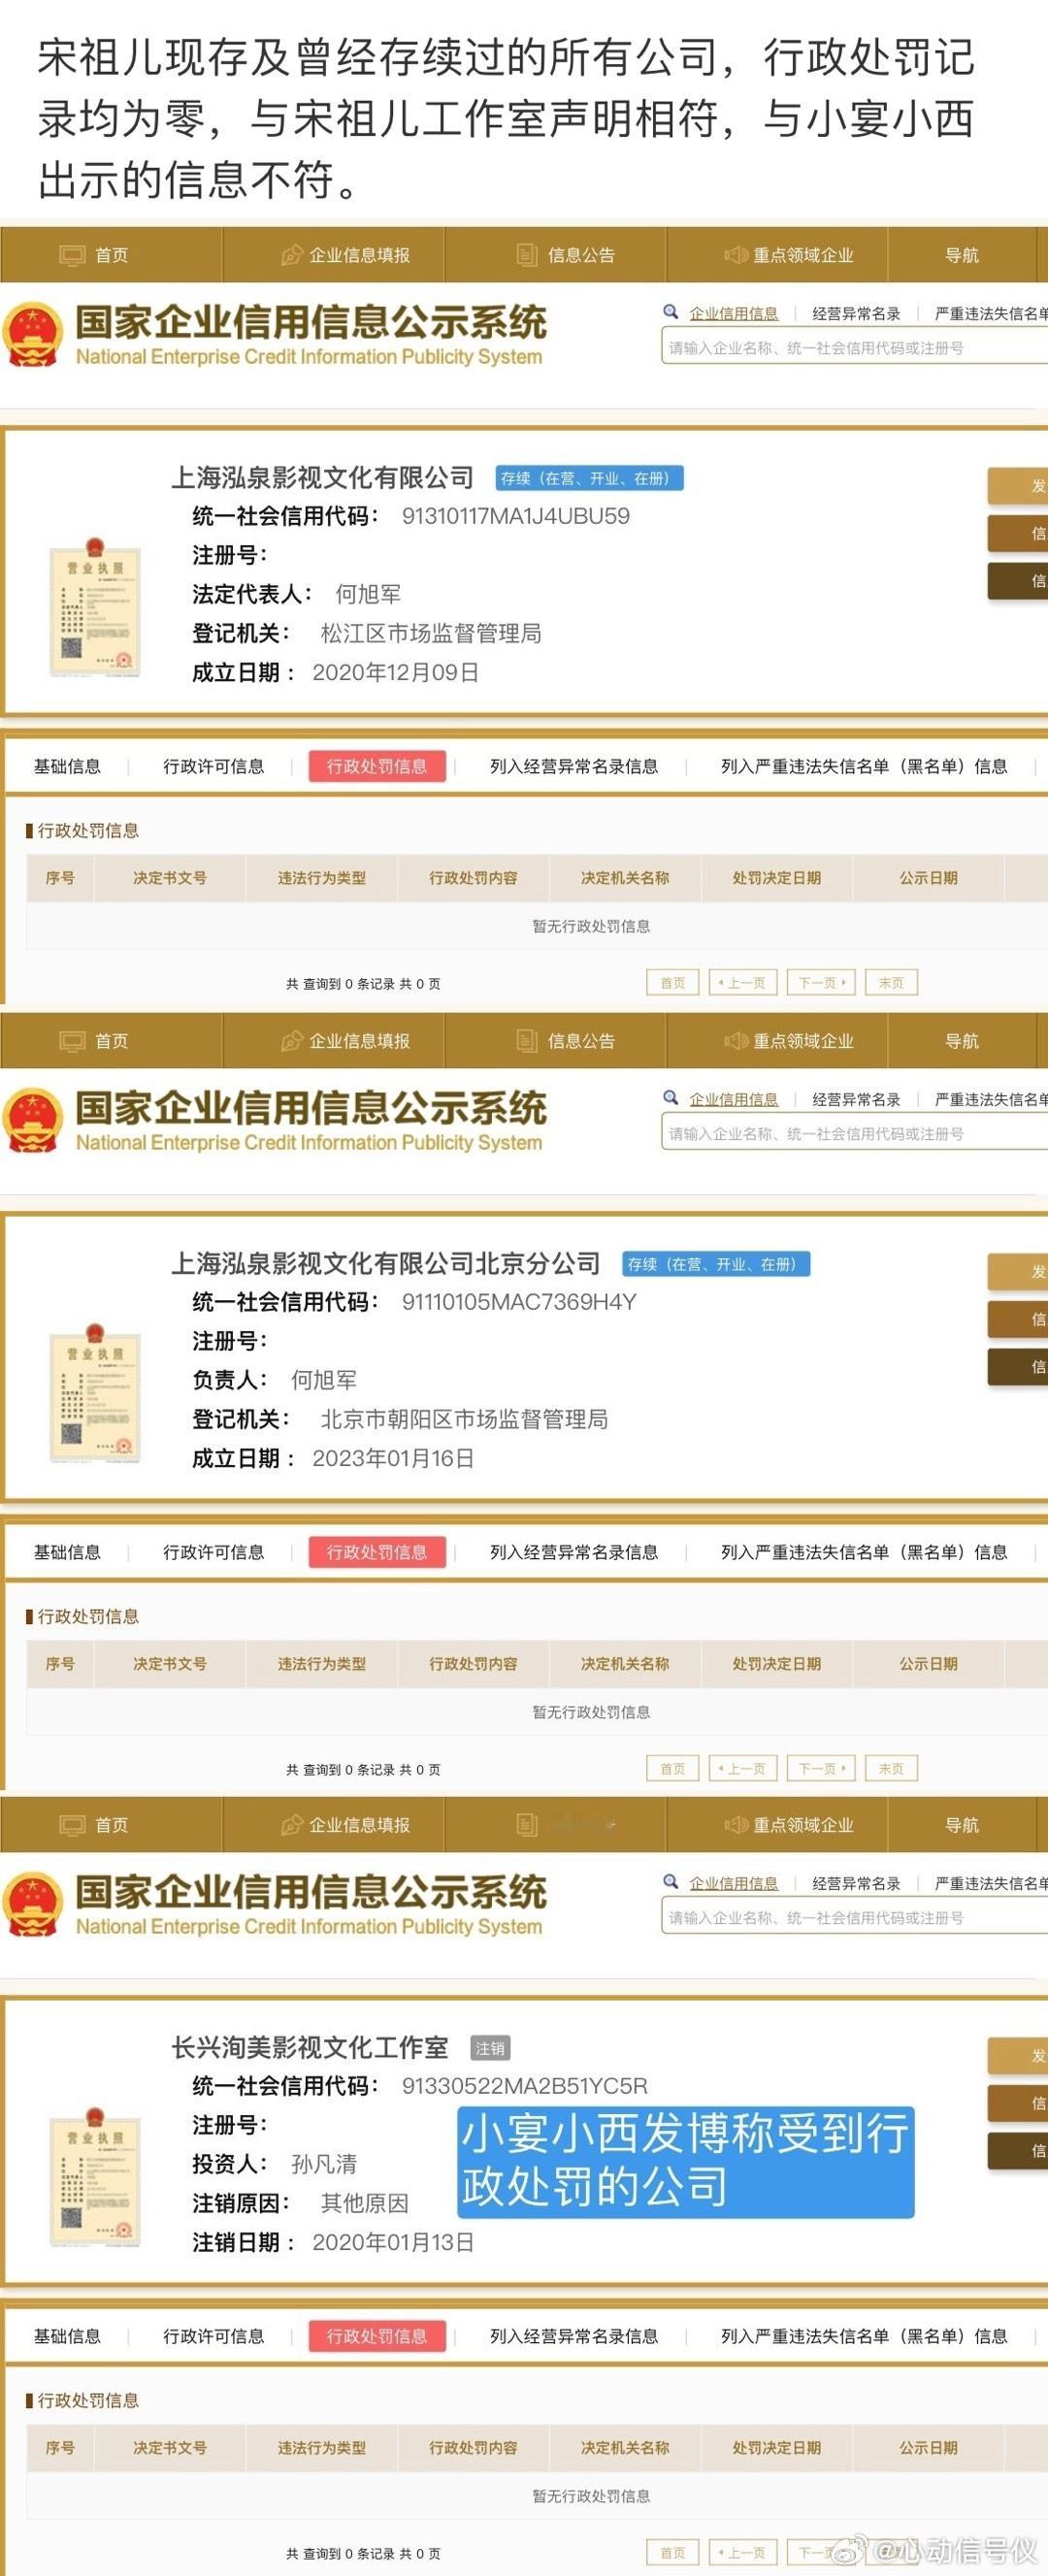1048x2576 pixels.
Task: Open 列入经营异常名录信息 tab for 北京分公司
Action: click(x=574, y=1552)
